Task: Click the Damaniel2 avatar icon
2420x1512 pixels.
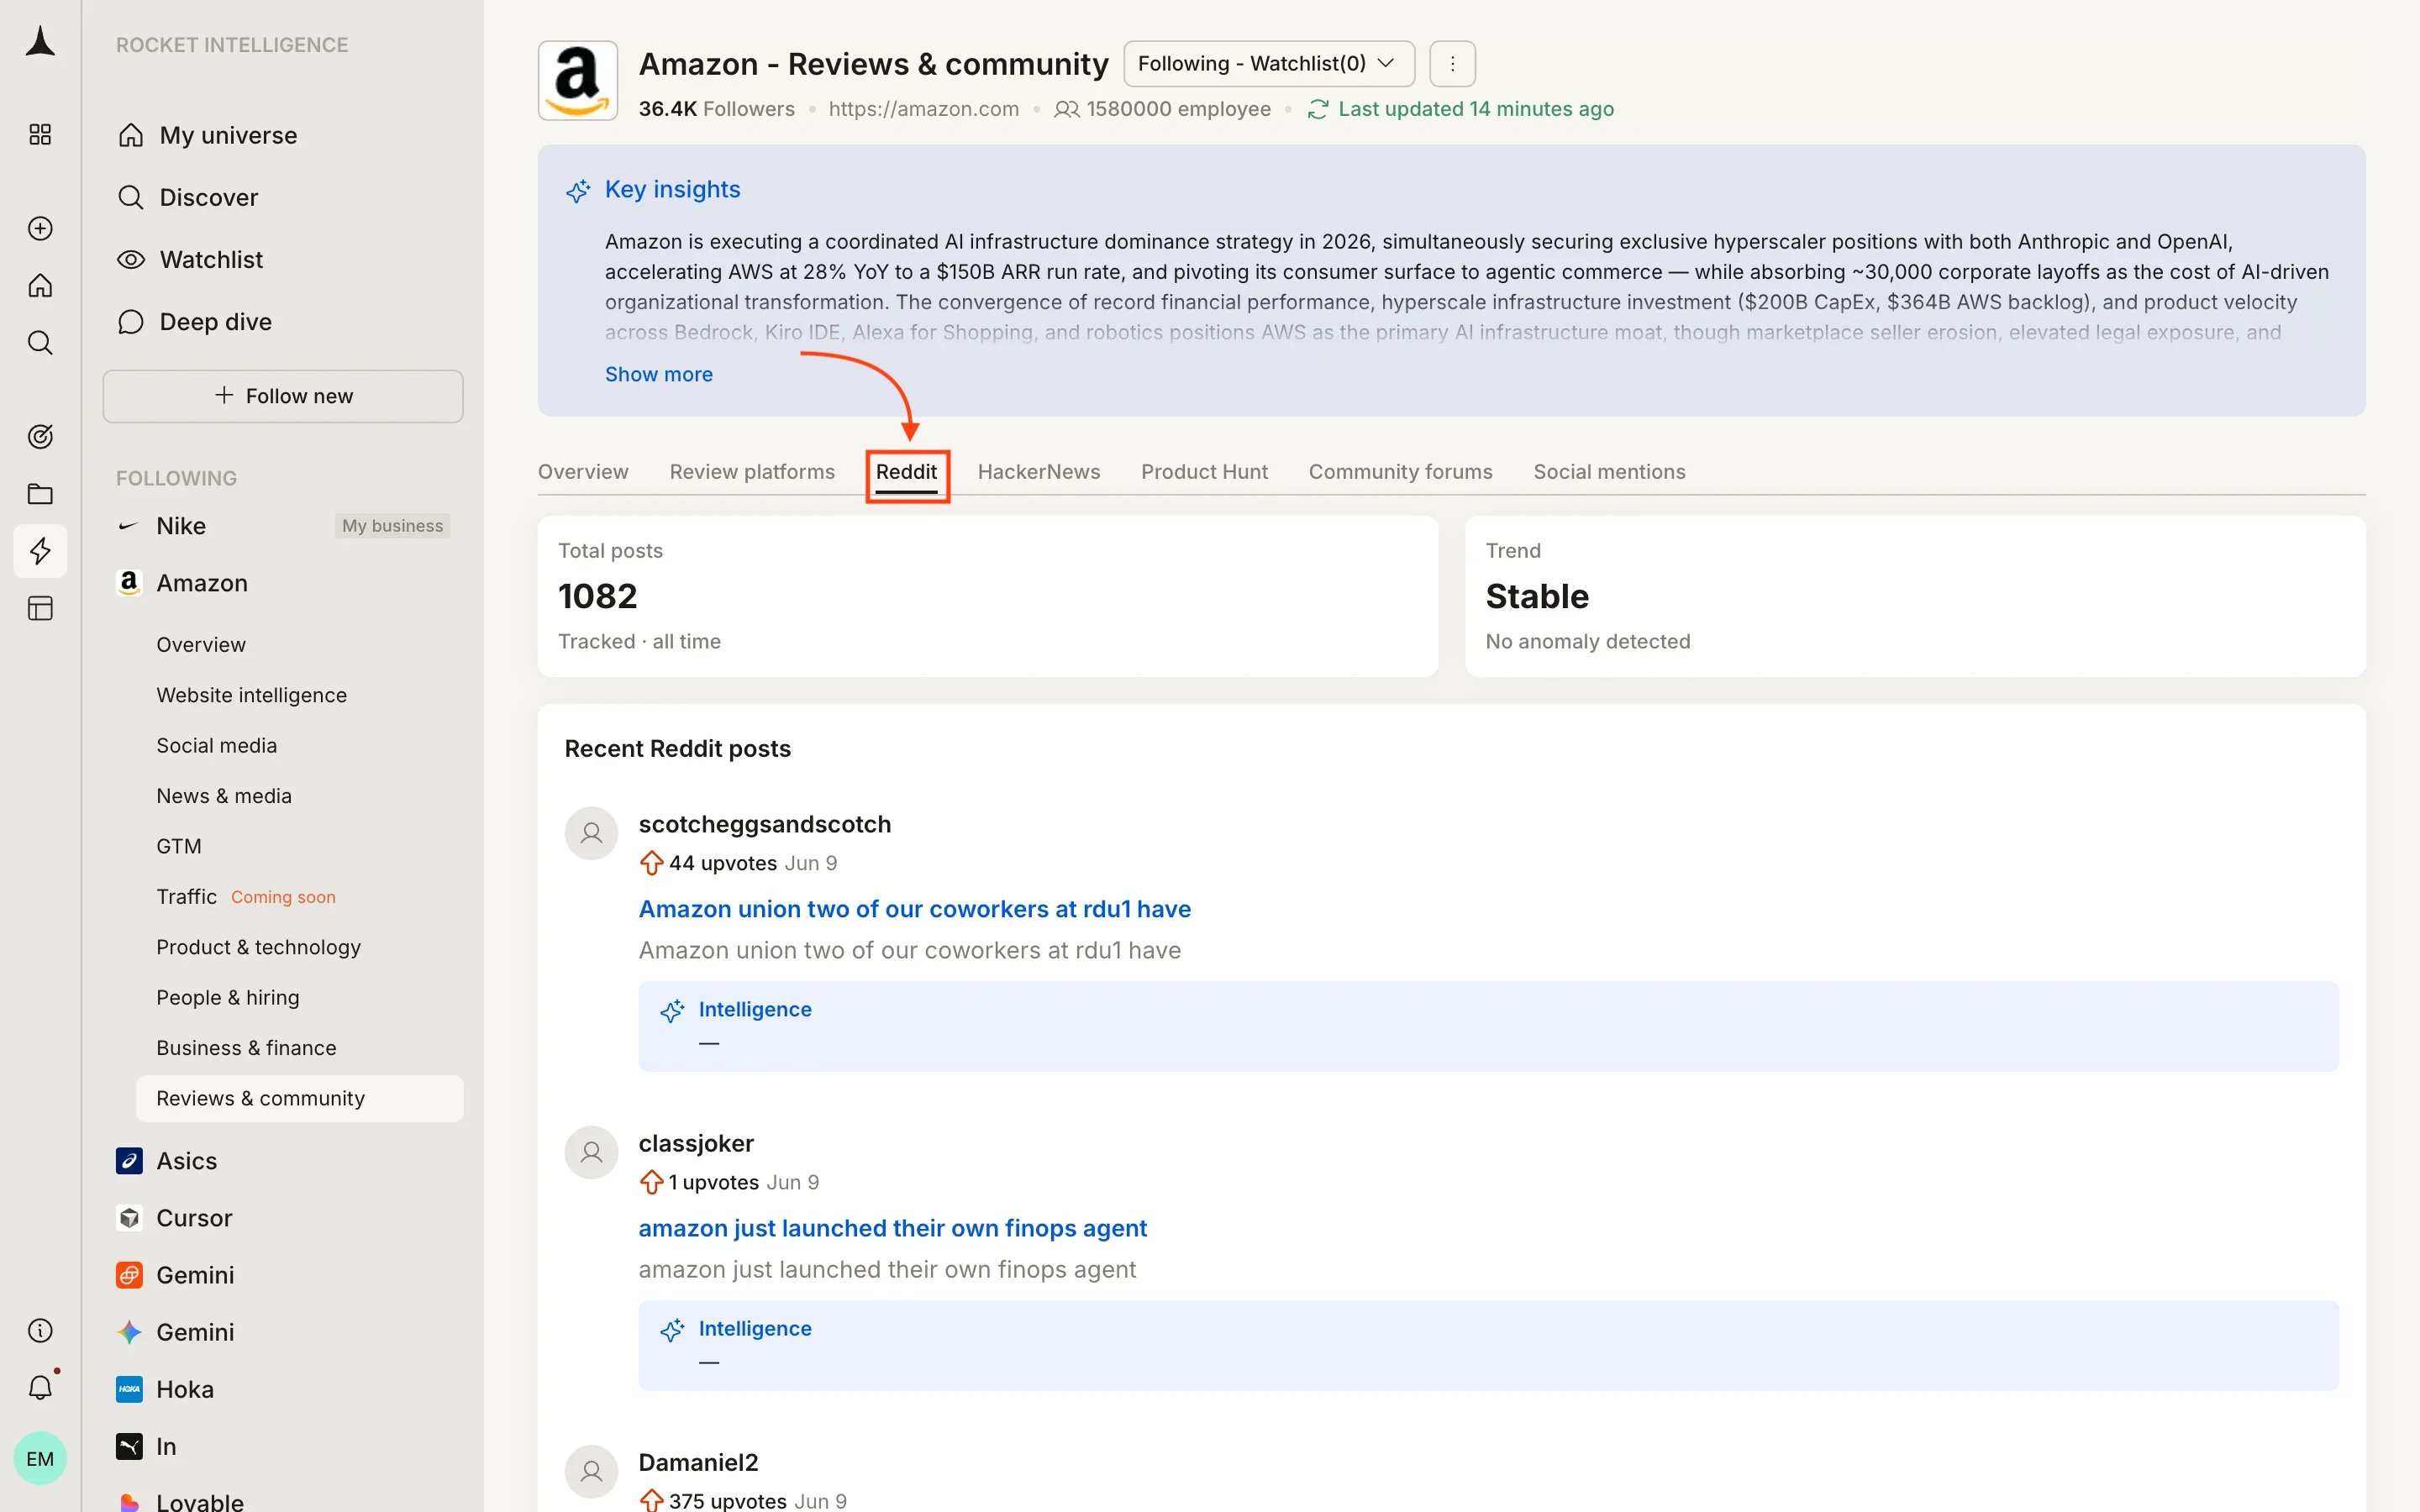Action: pos(592,1471)
